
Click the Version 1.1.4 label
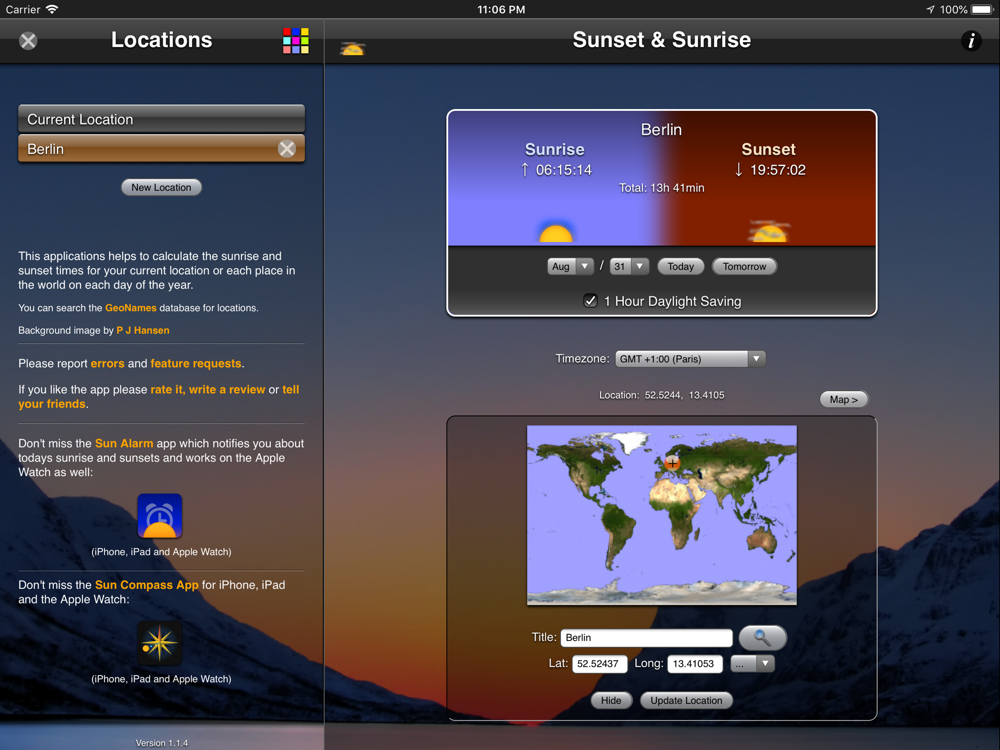(x=161, y=743)
